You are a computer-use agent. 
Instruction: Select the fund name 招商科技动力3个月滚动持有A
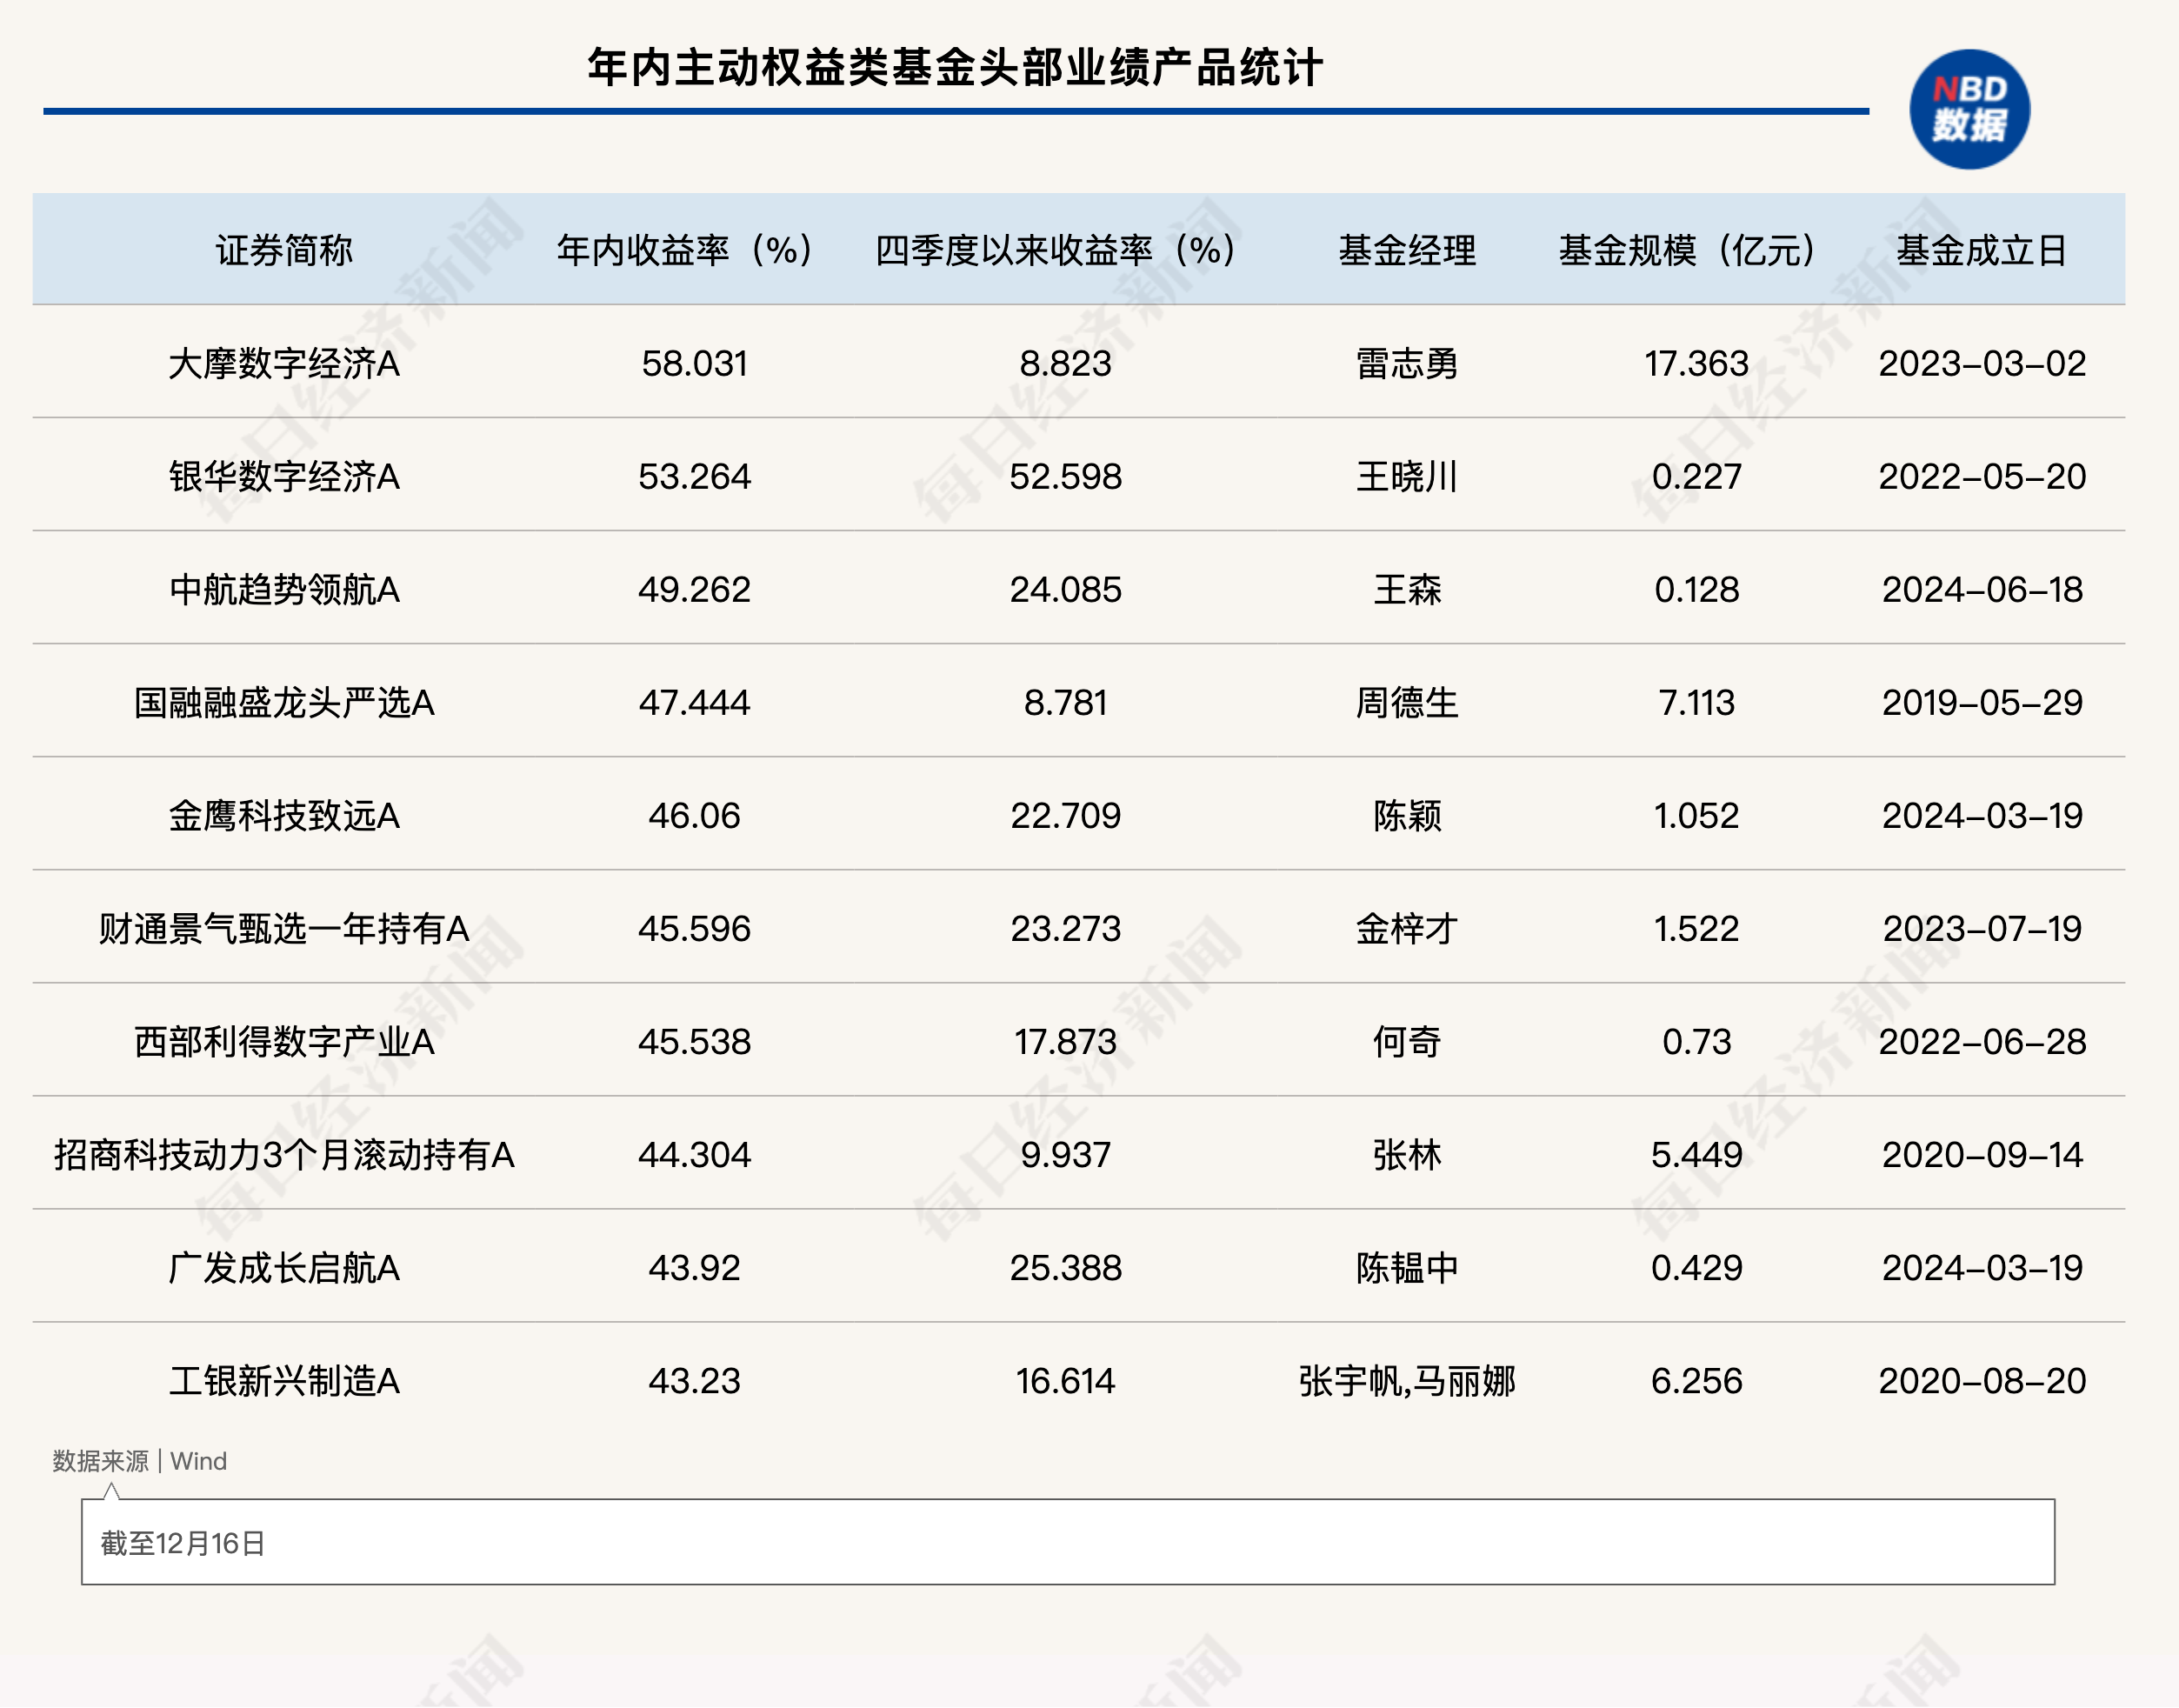tap(284, 1154)
